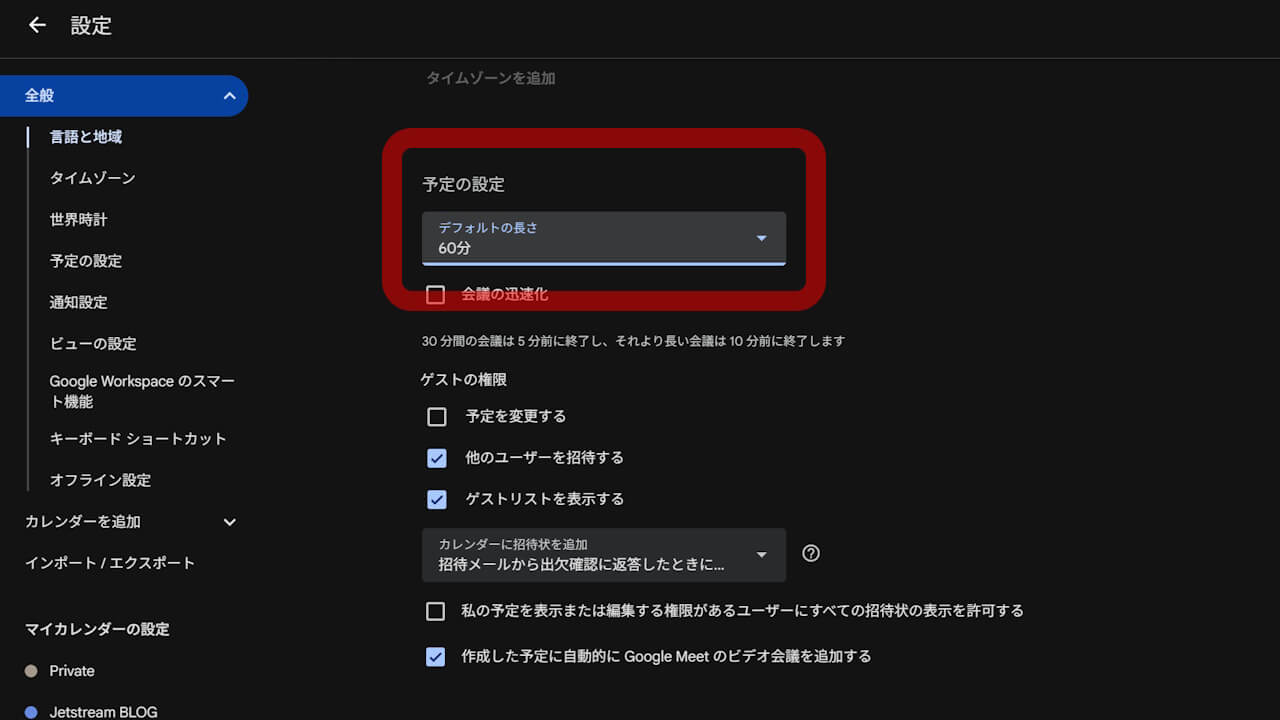Click the Private calendar color dot
1280x720 pixels.
click(x=31, y=671)
